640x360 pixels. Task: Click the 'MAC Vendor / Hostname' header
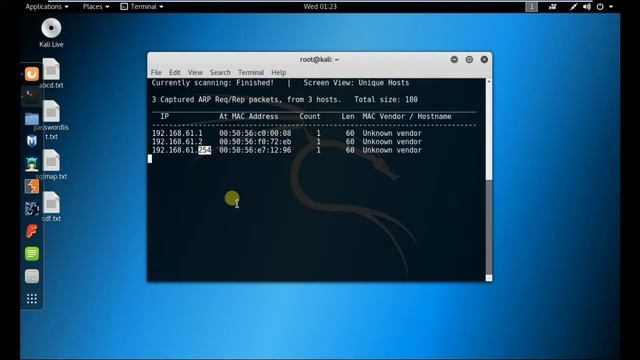407,116
